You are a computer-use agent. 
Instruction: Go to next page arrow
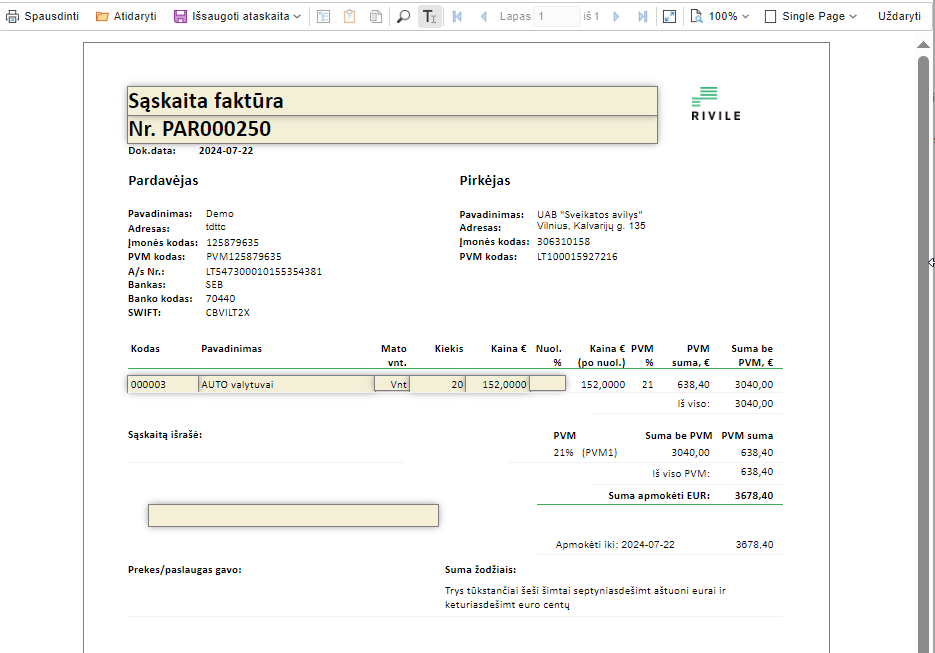click(x=616, y=16)
